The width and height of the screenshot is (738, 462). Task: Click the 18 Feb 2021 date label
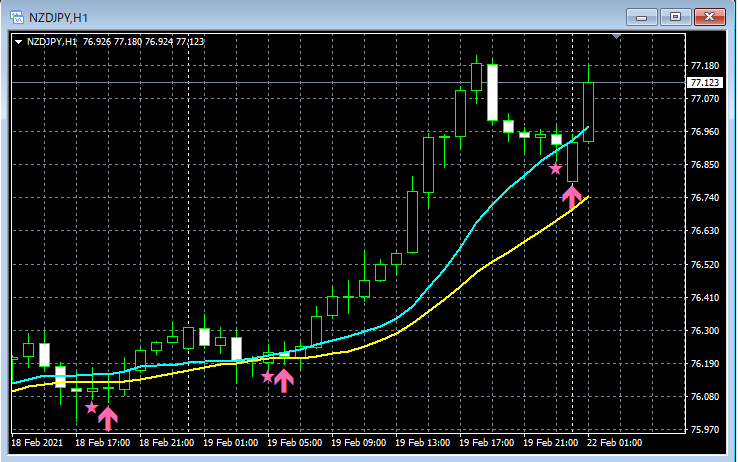pos(37,443)
